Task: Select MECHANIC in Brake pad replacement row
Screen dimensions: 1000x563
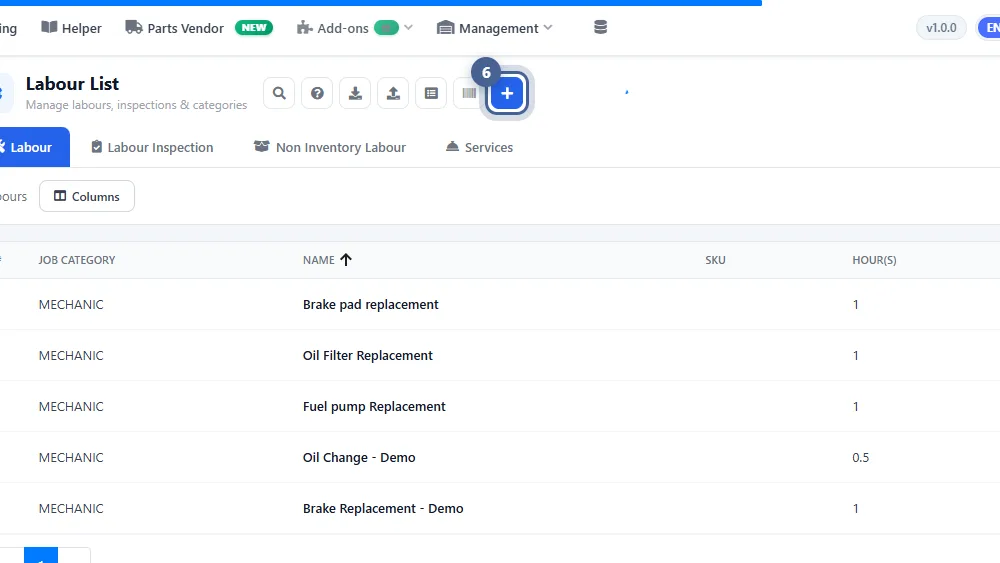Action: 71,305
